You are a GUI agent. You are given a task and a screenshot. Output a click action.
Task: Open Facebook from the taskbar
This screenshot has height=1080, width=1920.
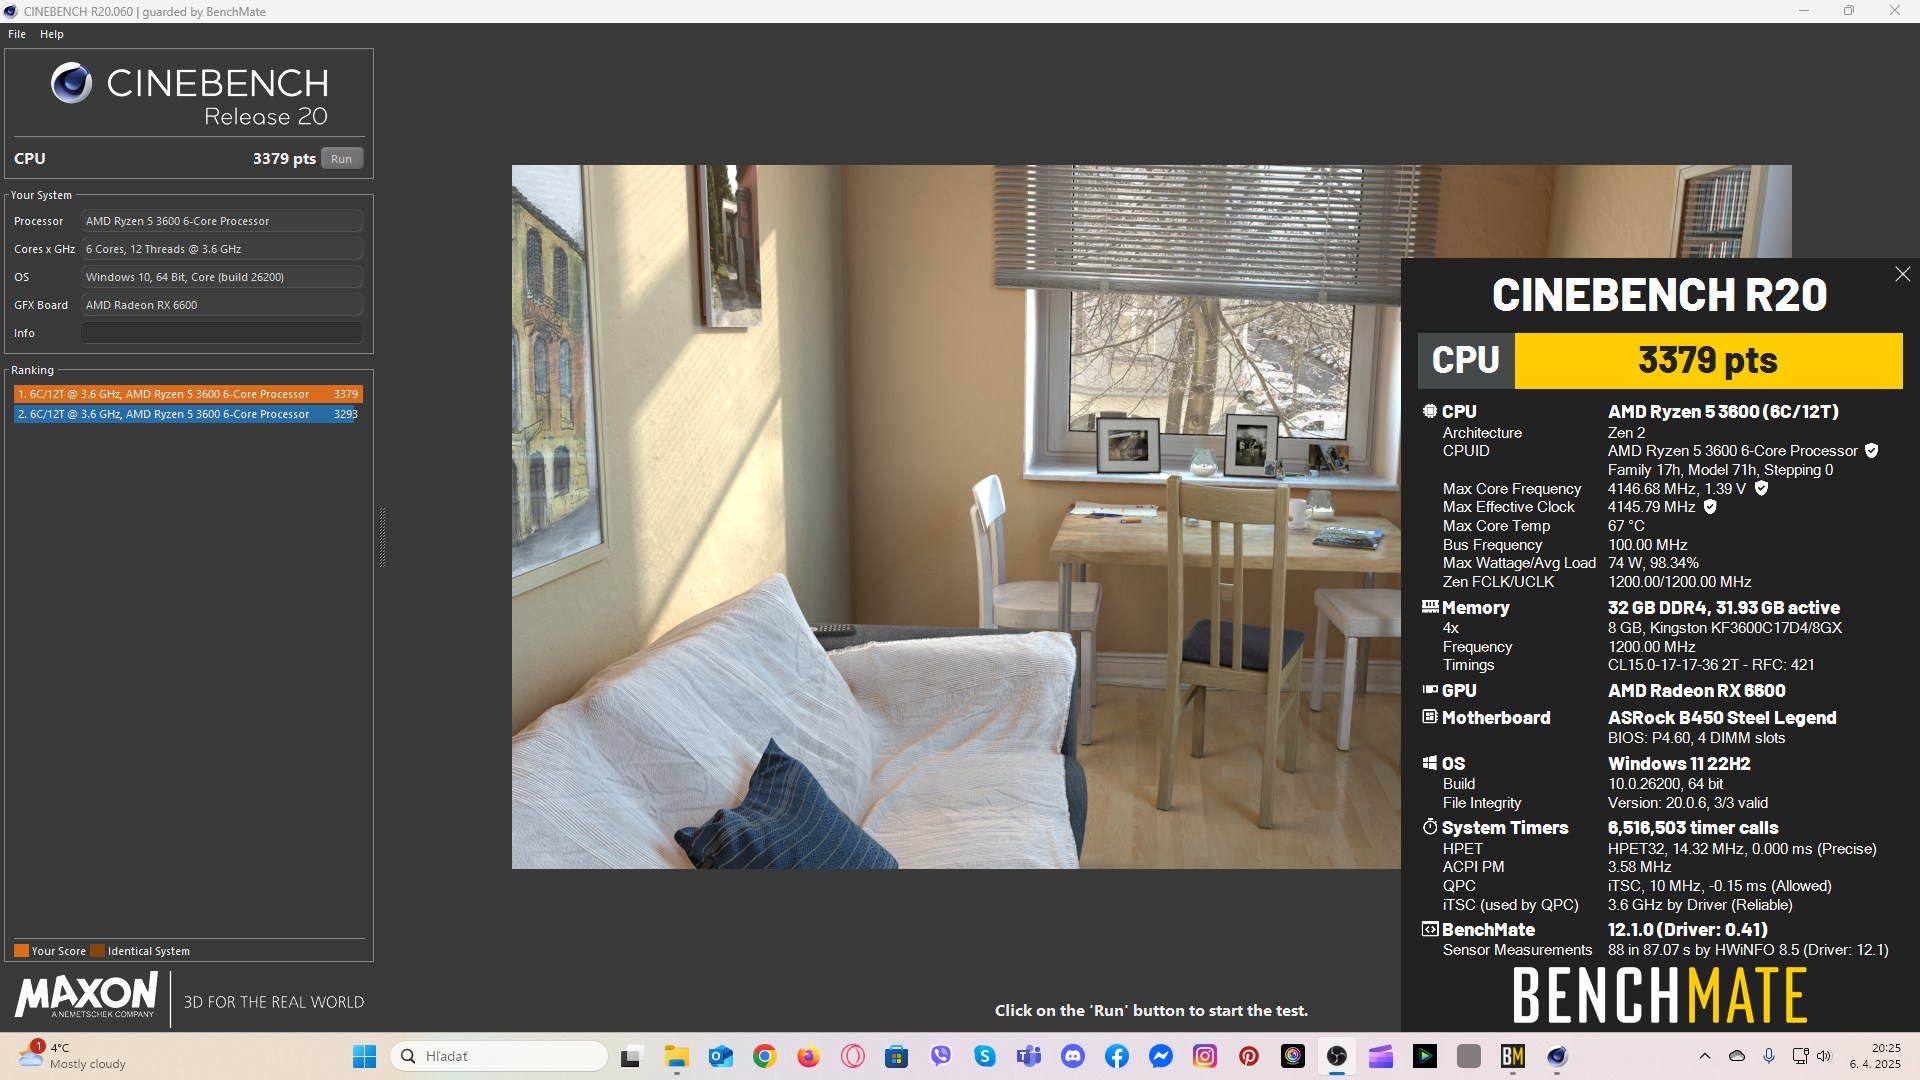pos(1117,1056)
